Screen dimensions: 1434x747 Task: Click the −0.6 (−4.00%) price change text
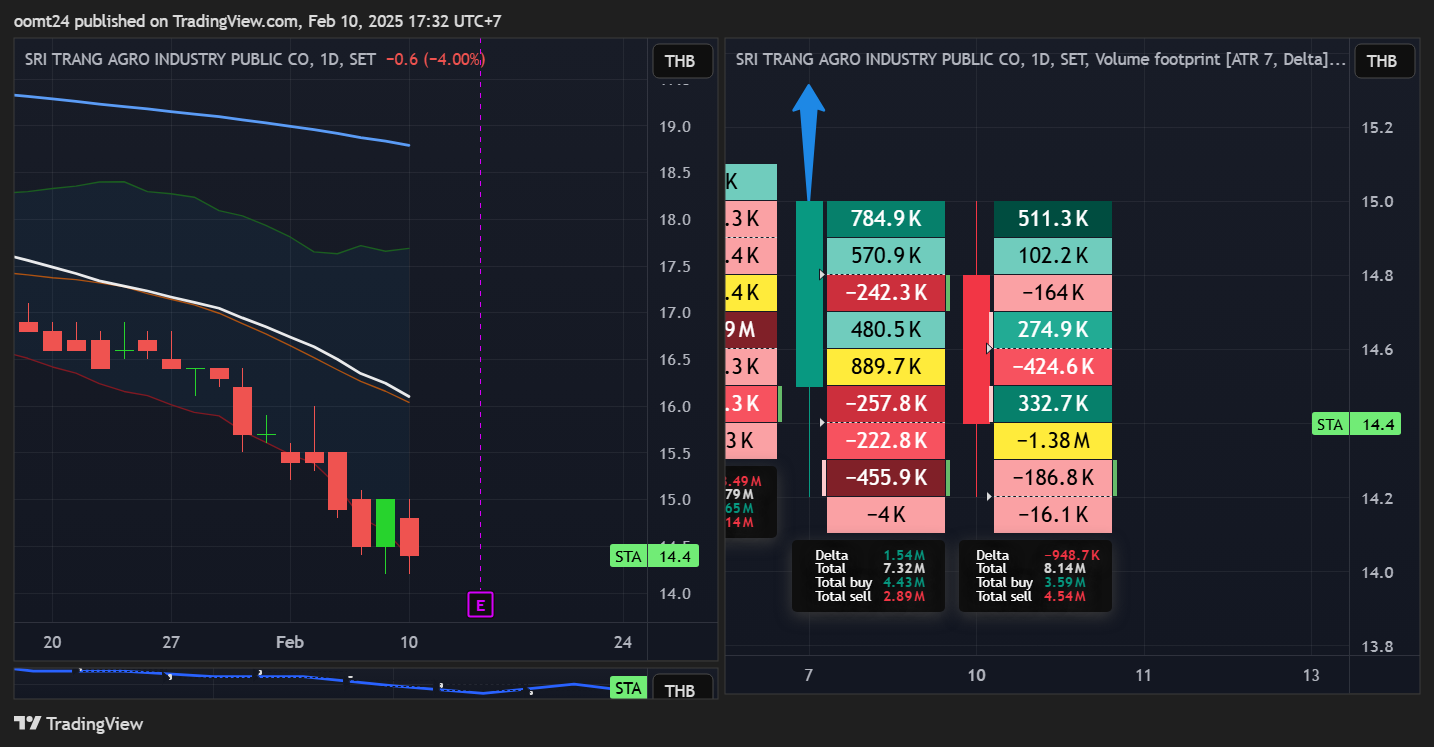point(434,59)
